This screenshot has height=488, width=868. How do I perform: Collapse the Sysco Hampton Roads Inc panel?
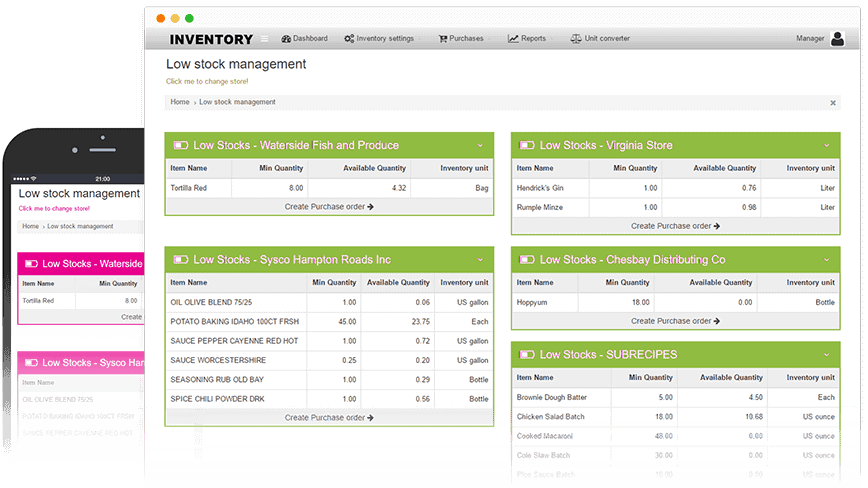(x=480, y=259)
